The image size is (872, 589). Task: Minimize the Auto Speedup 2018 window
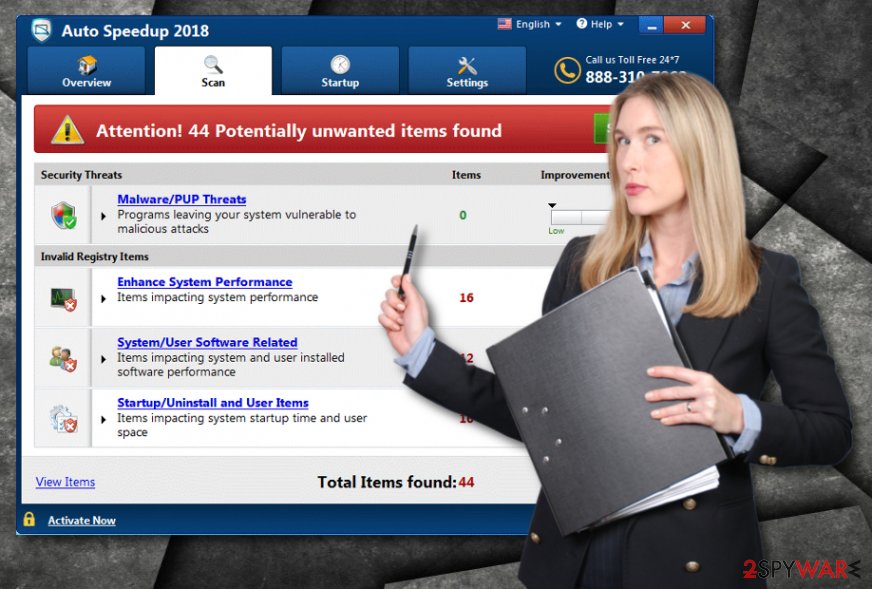(651, 25)
